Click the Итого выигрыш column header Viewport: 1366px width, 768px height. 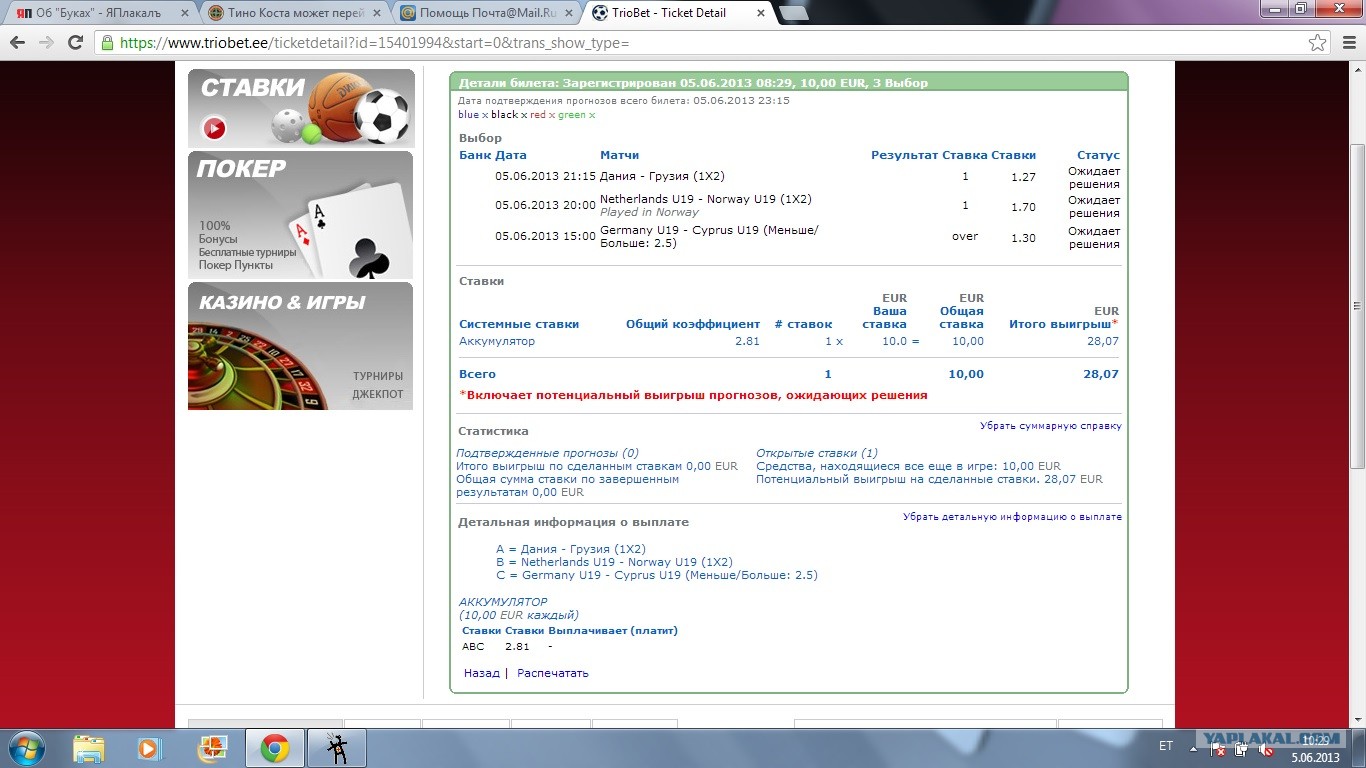tap(1063, 324)
